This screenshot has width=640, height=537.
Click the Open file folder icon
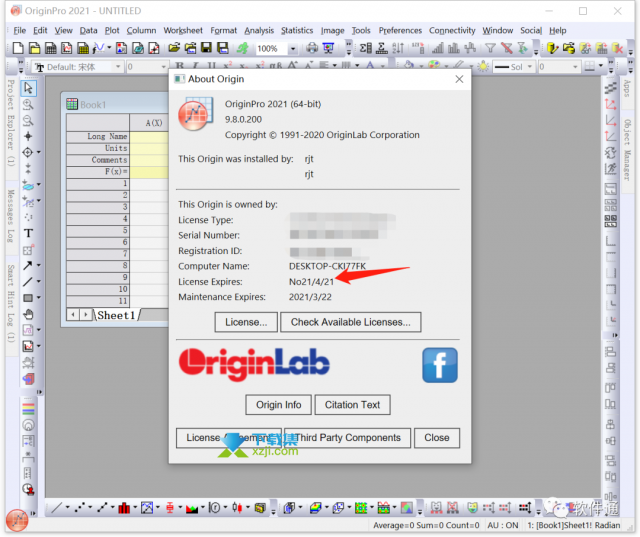[174, 48]
